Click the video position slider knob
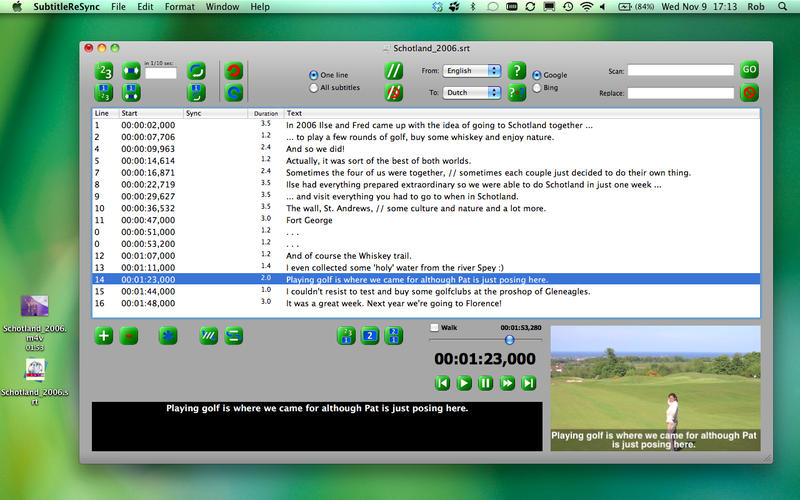Screen dimensions: 800x500 [x=510, y=339]
